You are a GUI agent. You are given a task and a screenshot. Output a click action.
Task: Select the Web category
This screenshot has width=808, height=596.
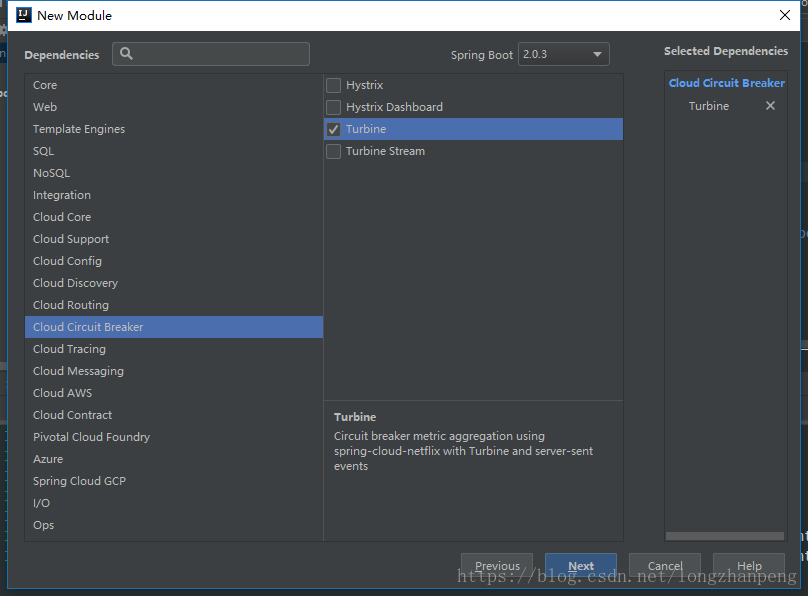174,107
